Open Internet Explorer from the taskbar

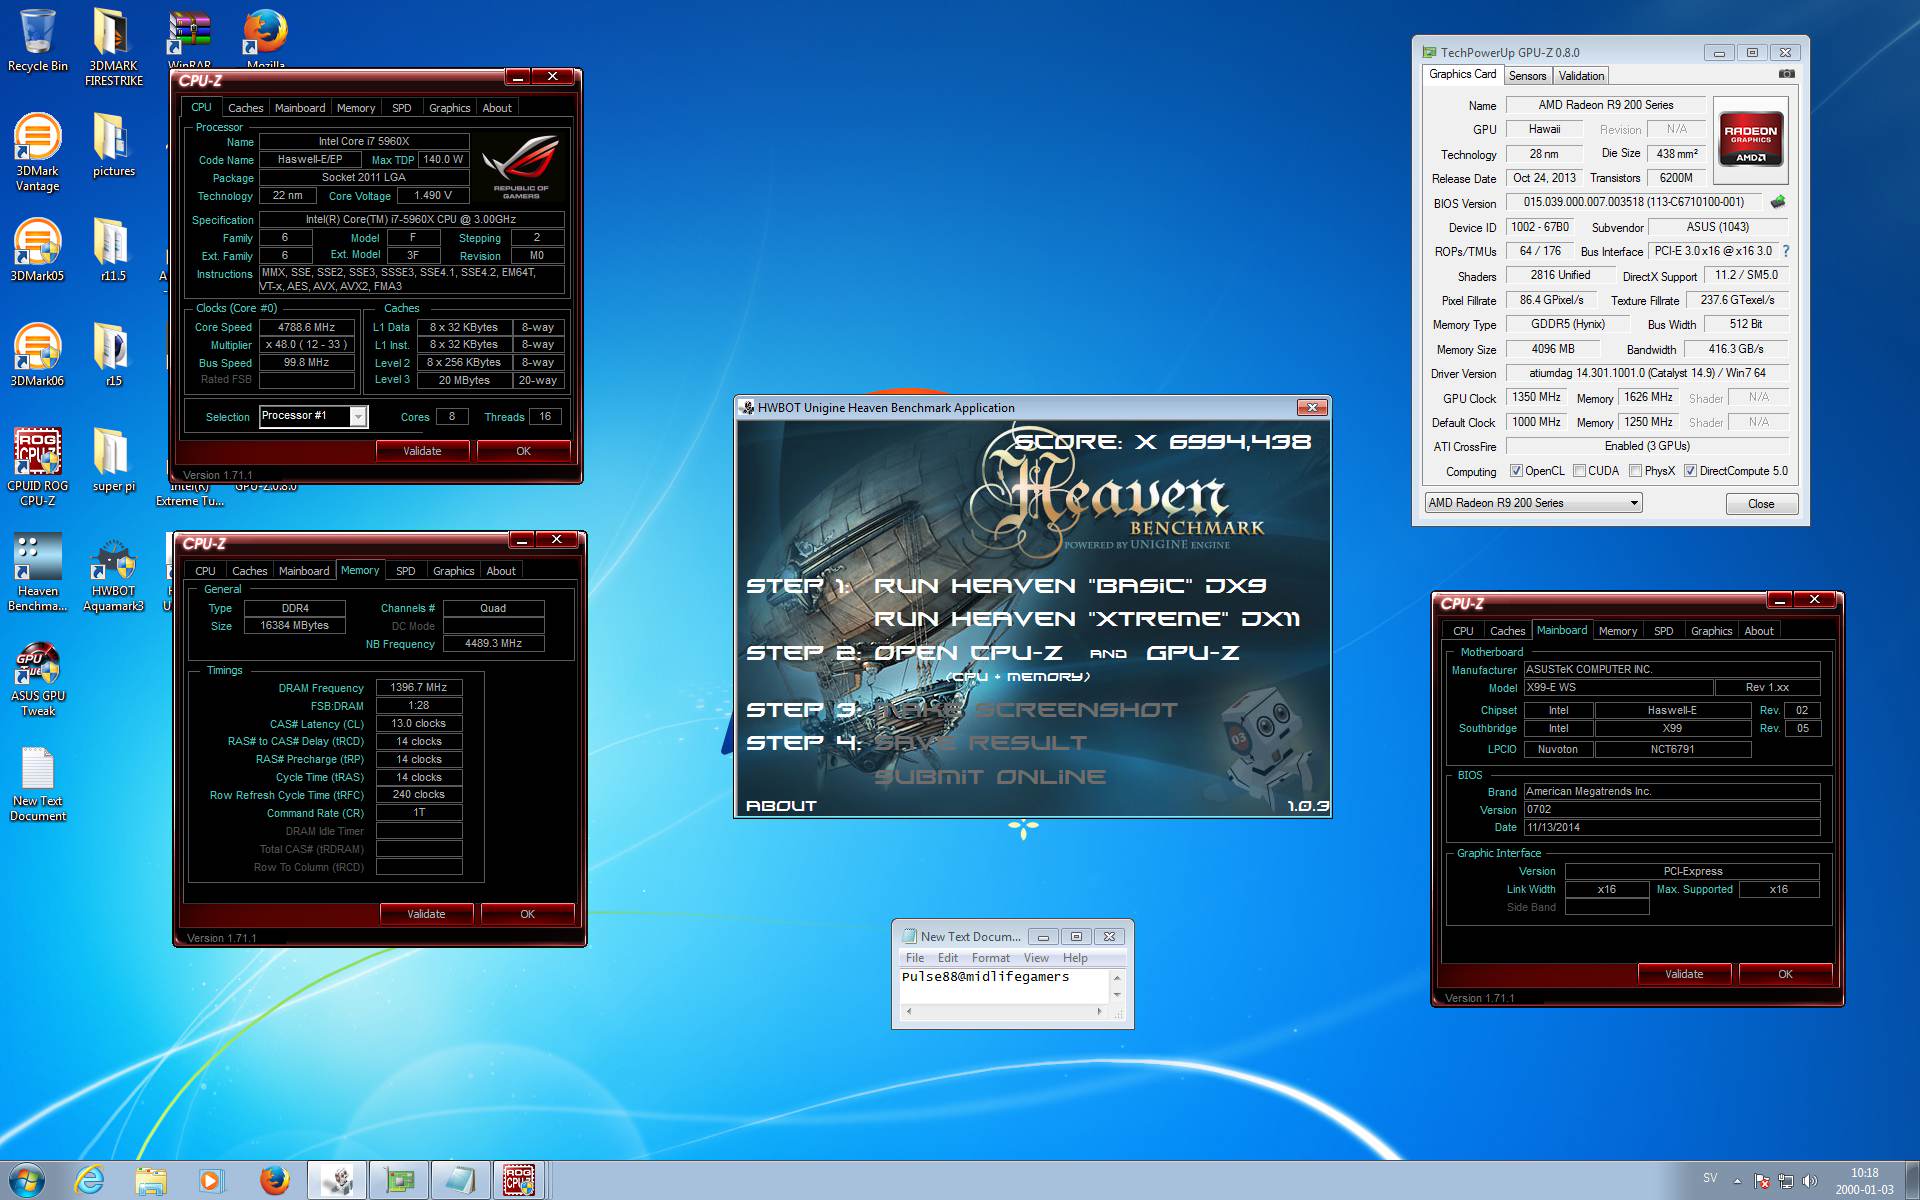pyautogui.click(x=90, y=1181)
